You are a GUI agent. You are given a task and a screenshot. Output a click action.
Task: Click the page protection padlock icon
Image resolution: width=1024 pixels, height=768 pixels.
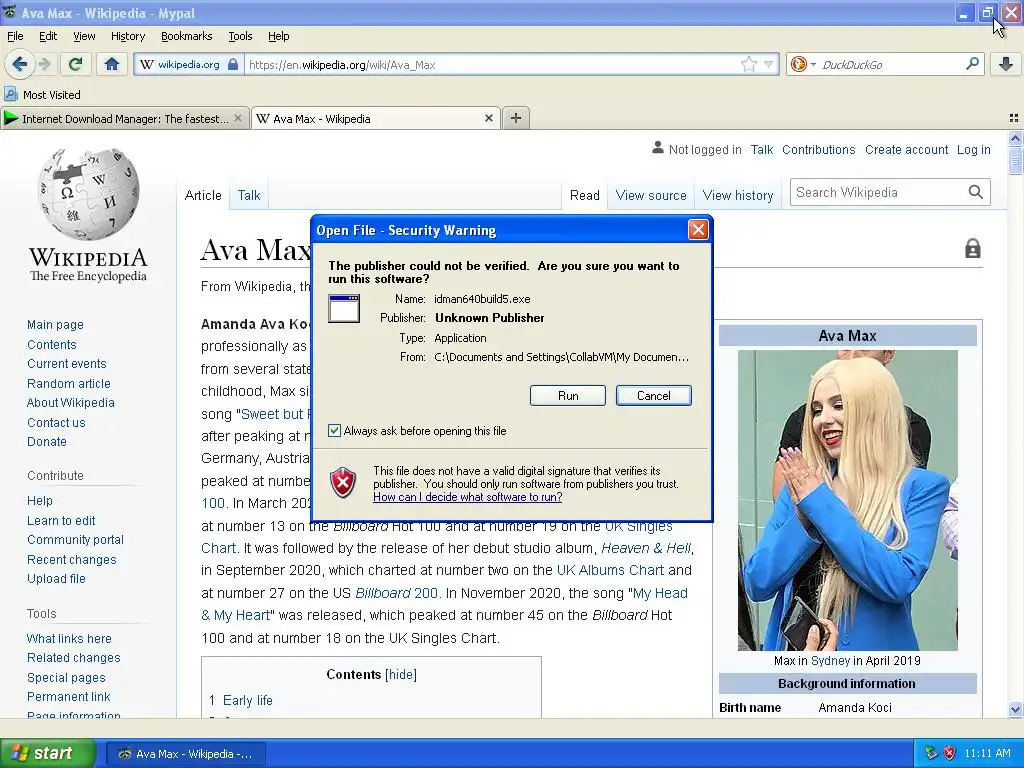(972, 249)
